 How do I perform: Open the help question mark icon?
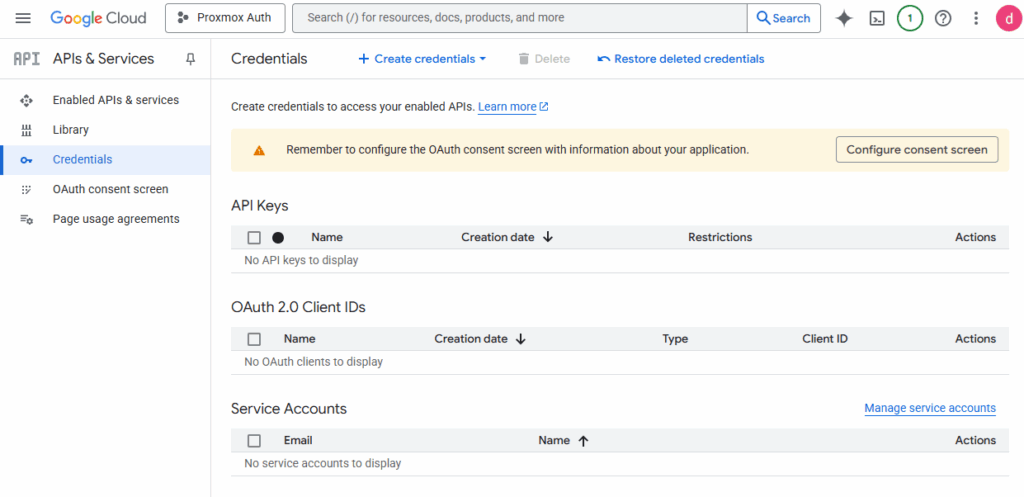943,18
